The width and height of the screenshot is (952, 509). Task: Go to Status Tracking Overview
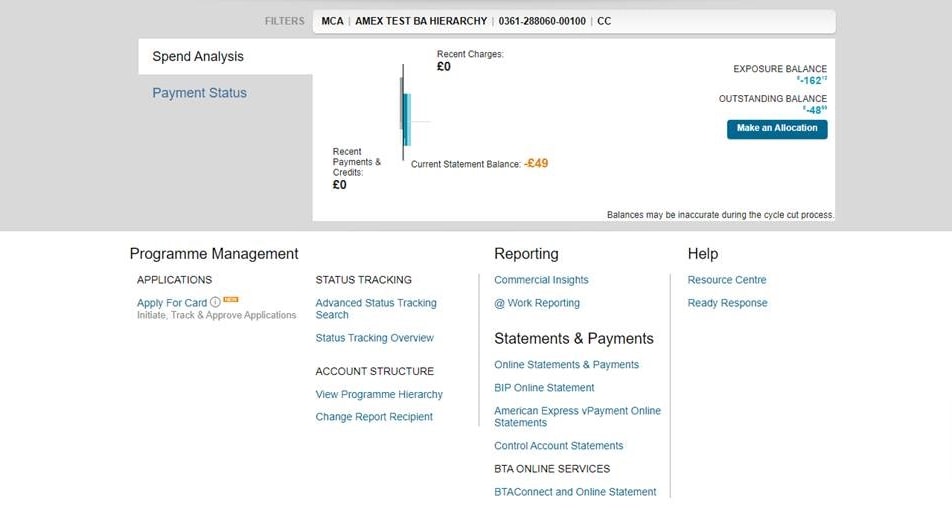point(374,338)
